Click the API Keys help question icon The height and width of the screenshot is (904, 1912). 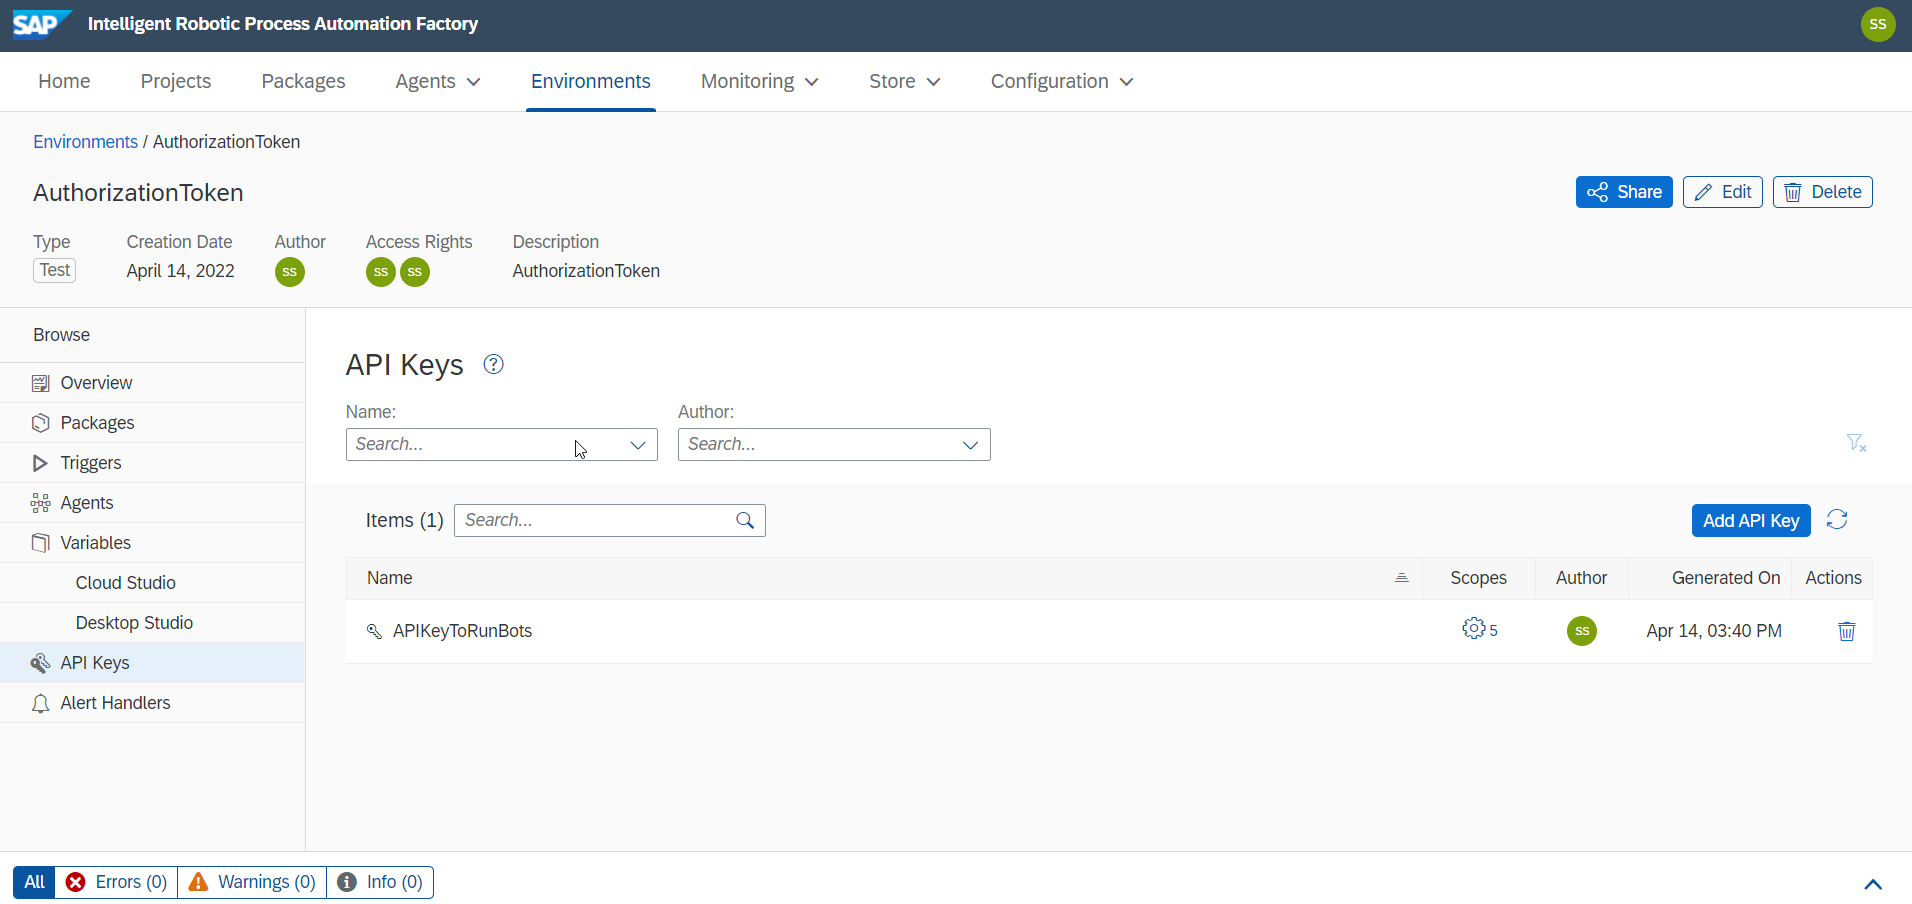point(493,364)
